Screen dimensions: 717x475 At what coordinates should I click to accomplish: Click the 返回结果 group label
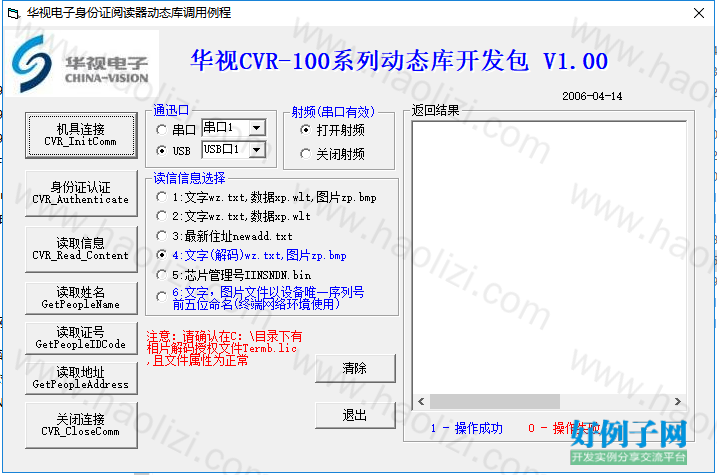pos(435,110)
